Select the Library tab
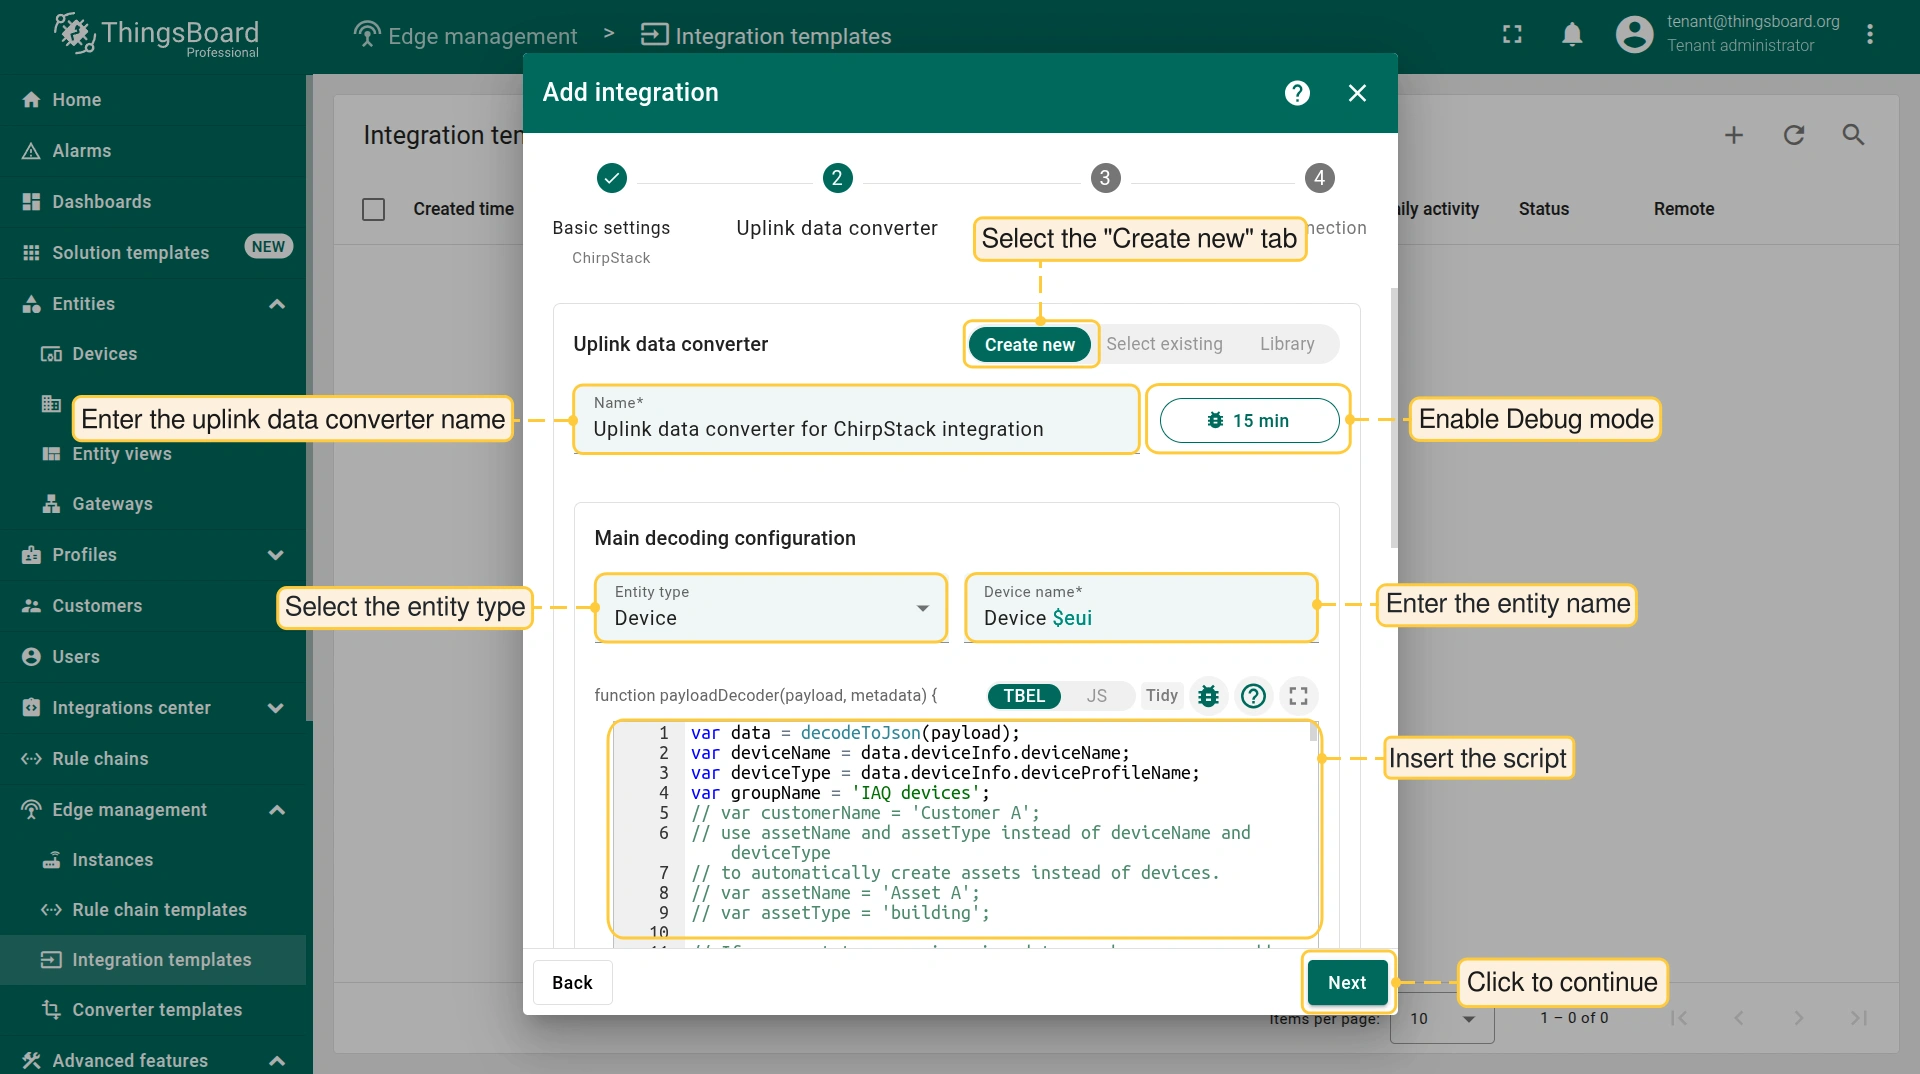 point(1286,344)
